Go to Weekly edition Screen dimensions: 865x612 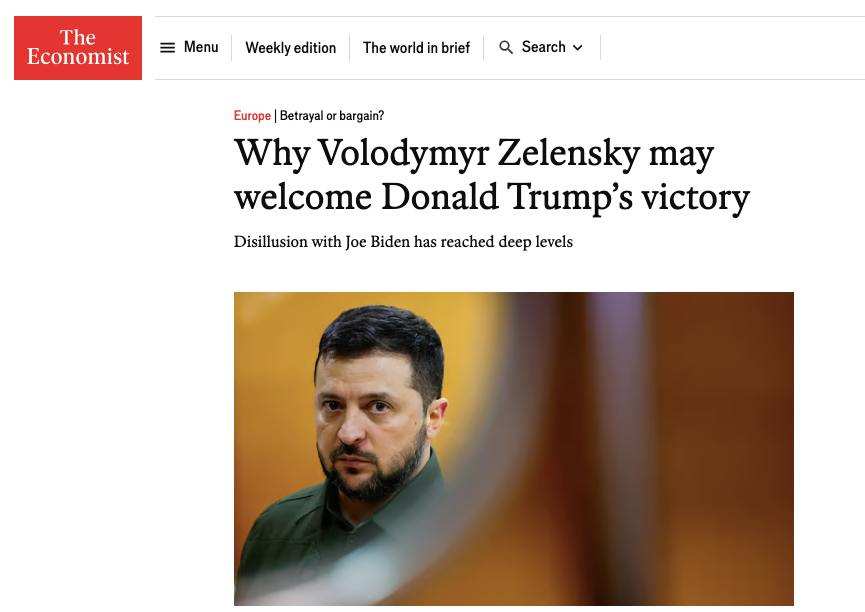290,48
